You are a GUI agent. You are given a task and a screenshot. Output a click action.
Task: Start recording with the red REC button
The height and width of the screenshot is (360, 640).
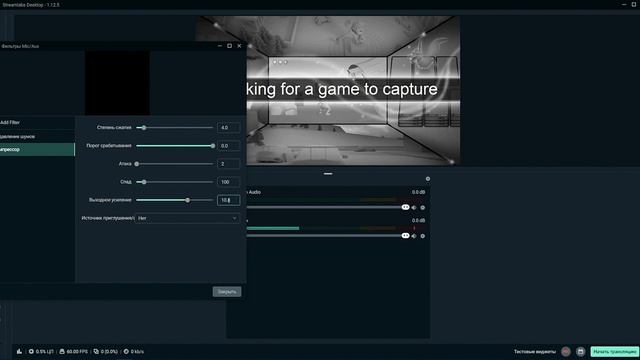click(x=566, y=351)
